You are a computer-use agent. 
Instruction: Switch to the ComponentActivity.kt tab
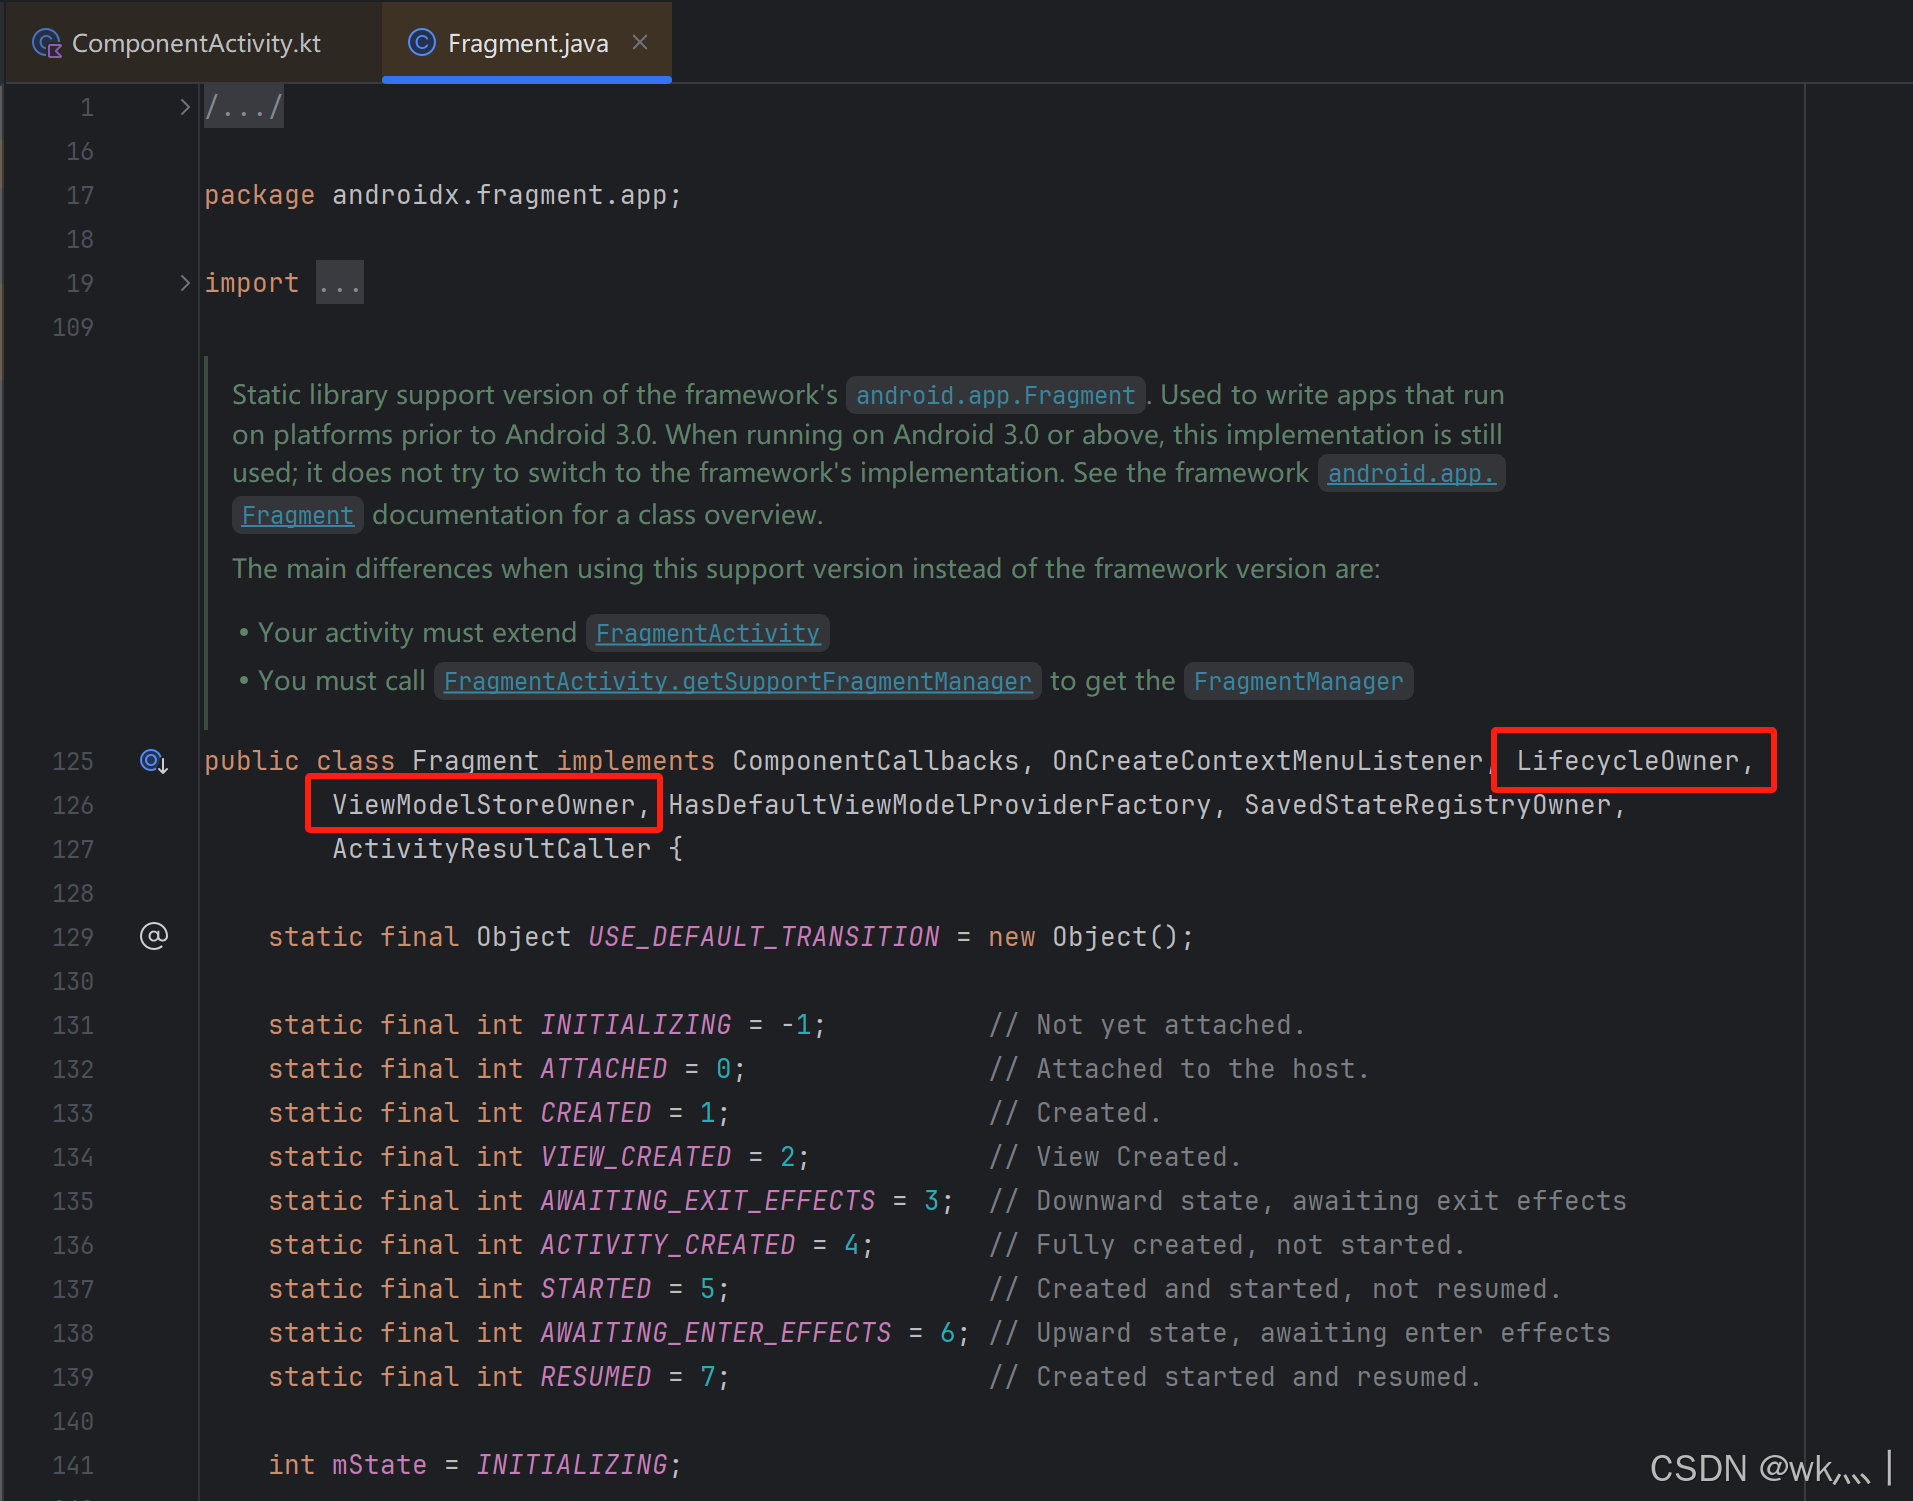coord(195,42)
